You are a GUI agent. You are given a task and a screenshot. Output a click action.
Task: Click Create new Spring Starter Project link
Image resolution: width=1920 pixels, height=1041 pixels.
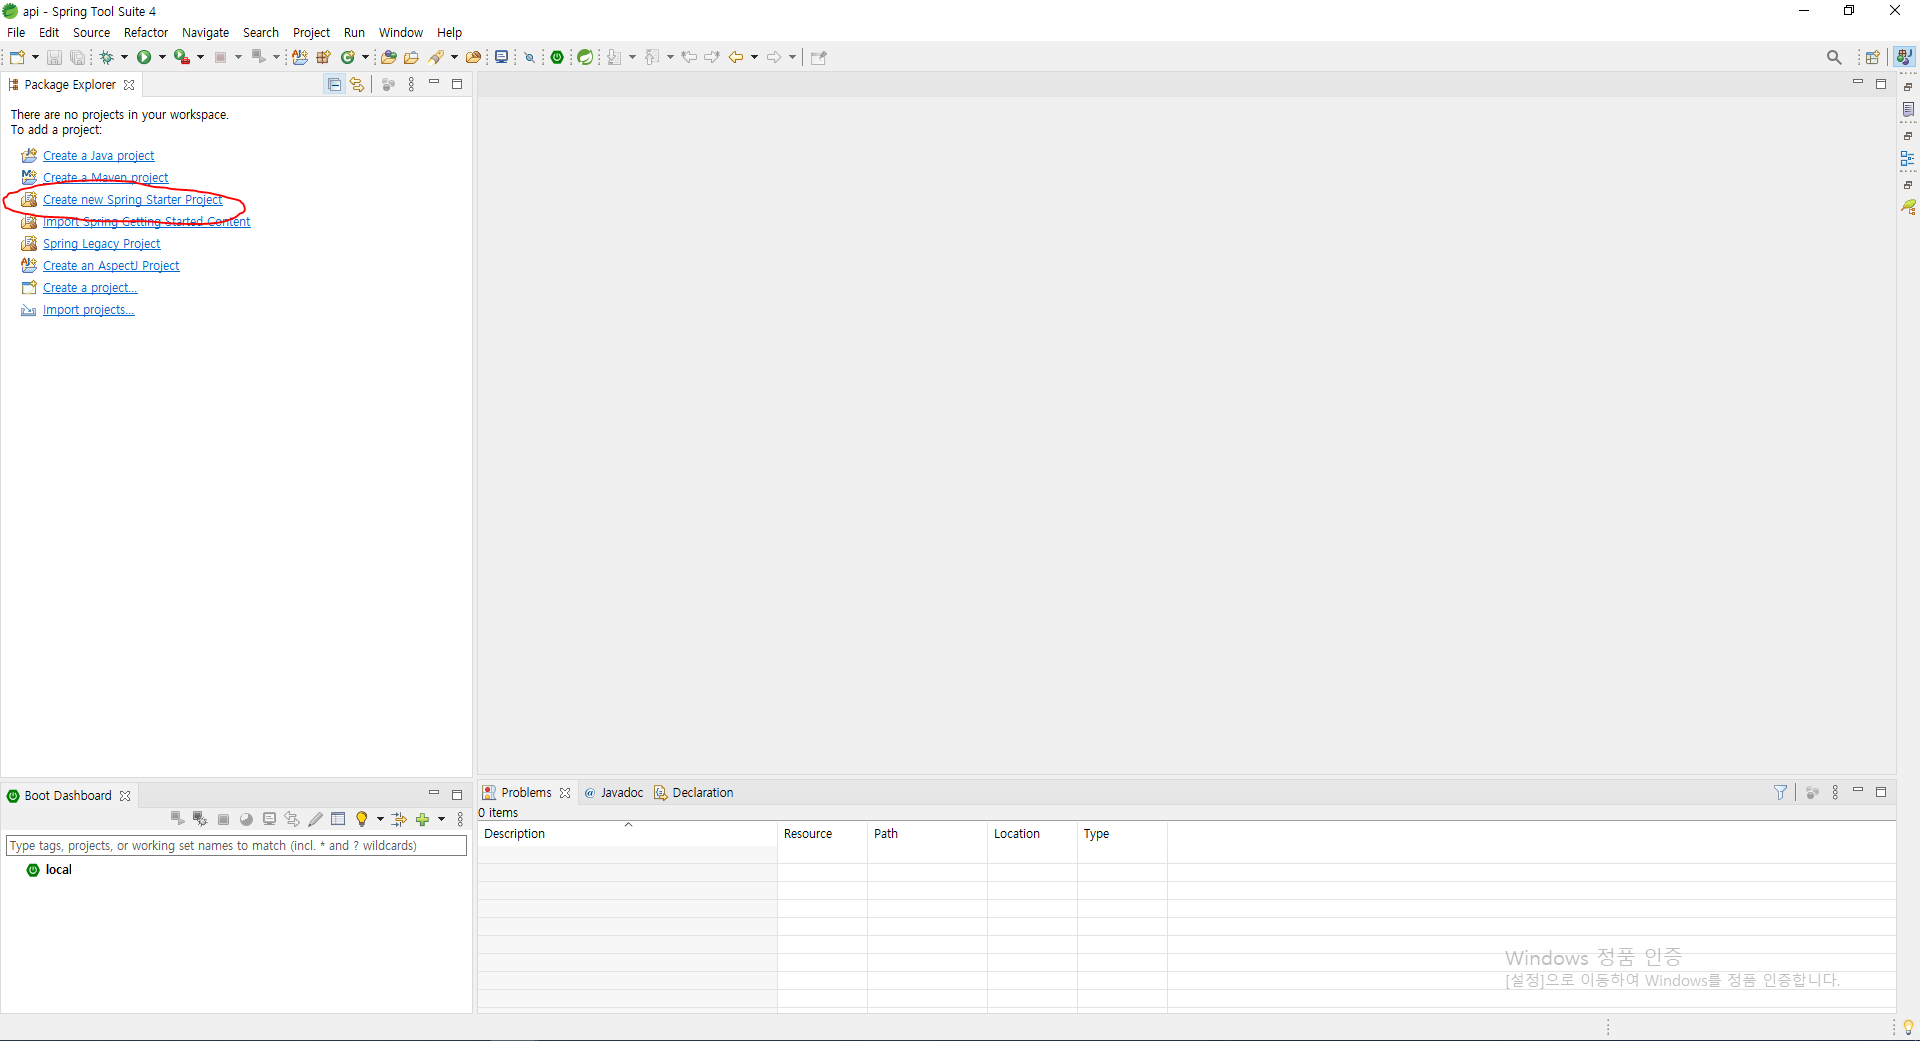click(x=132, y=200)
